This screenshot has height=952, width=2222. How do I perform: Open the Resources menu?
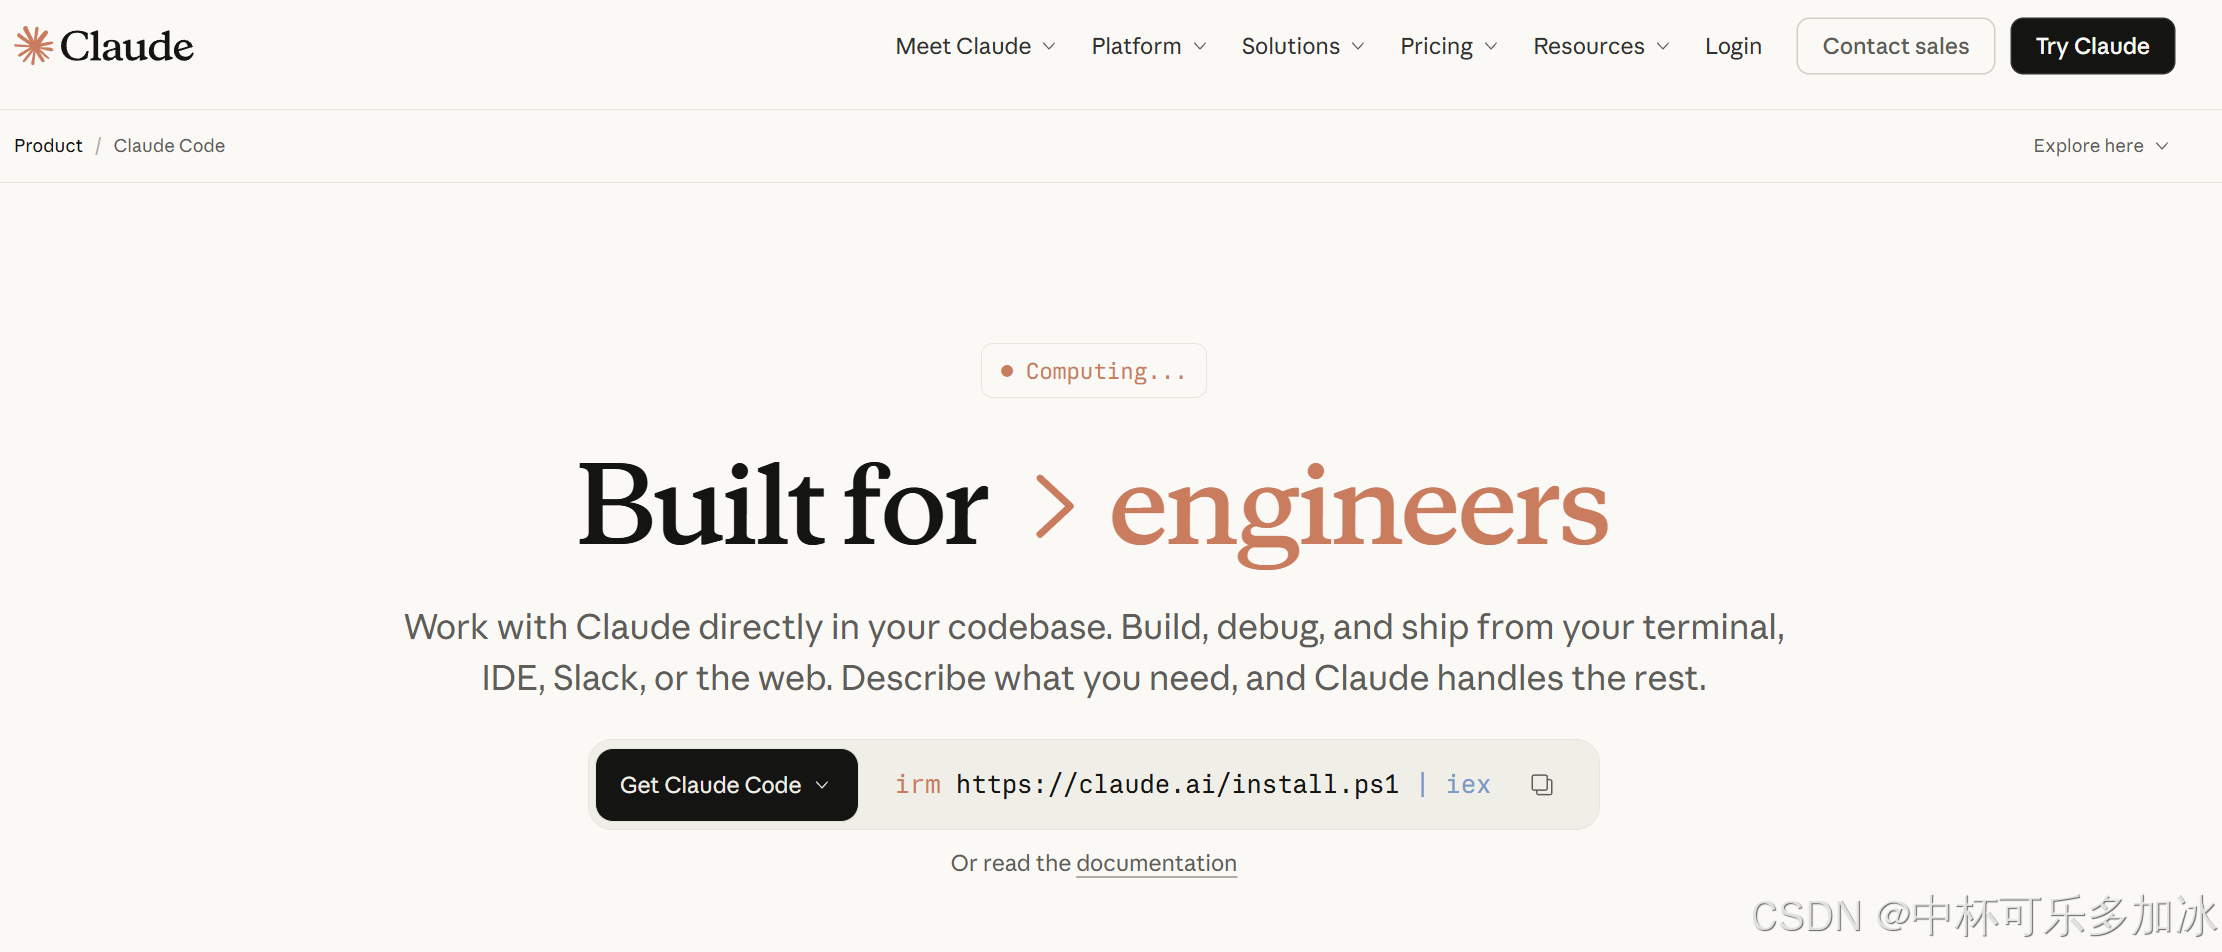click(x=1601, y=46)
